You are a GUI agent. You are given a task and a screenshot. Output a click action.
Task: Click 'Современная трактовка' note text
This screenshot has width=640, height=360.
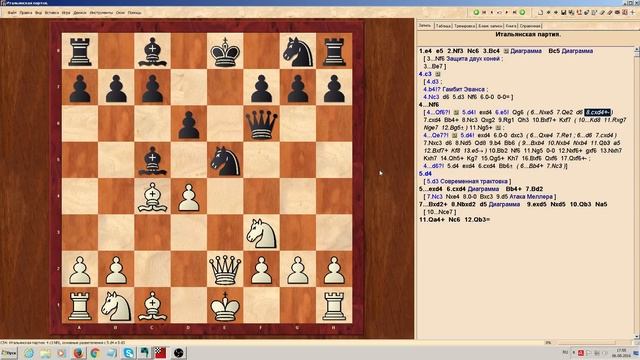coord(473,181)
